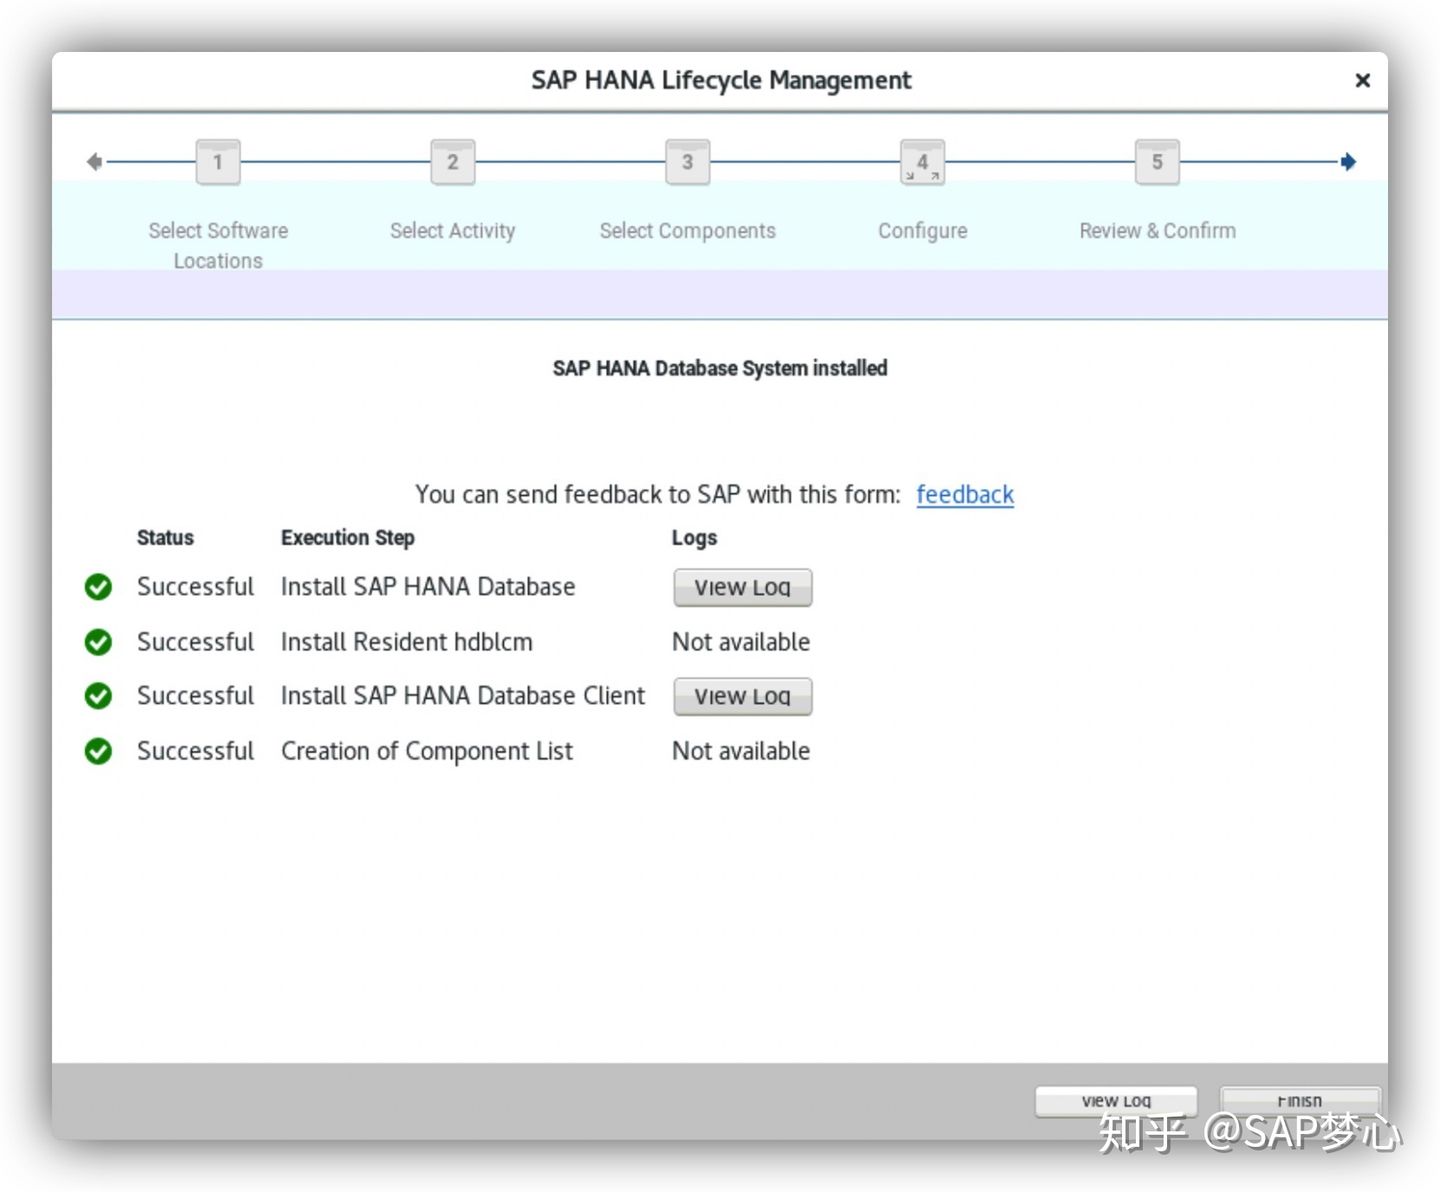The width and height of the screenshot is (1440, 1192).
Task: Close the Lifecycle Management dialog
Action: 1362,80
